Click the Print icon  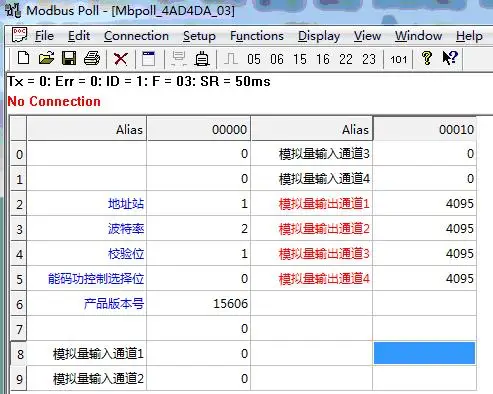92,58
